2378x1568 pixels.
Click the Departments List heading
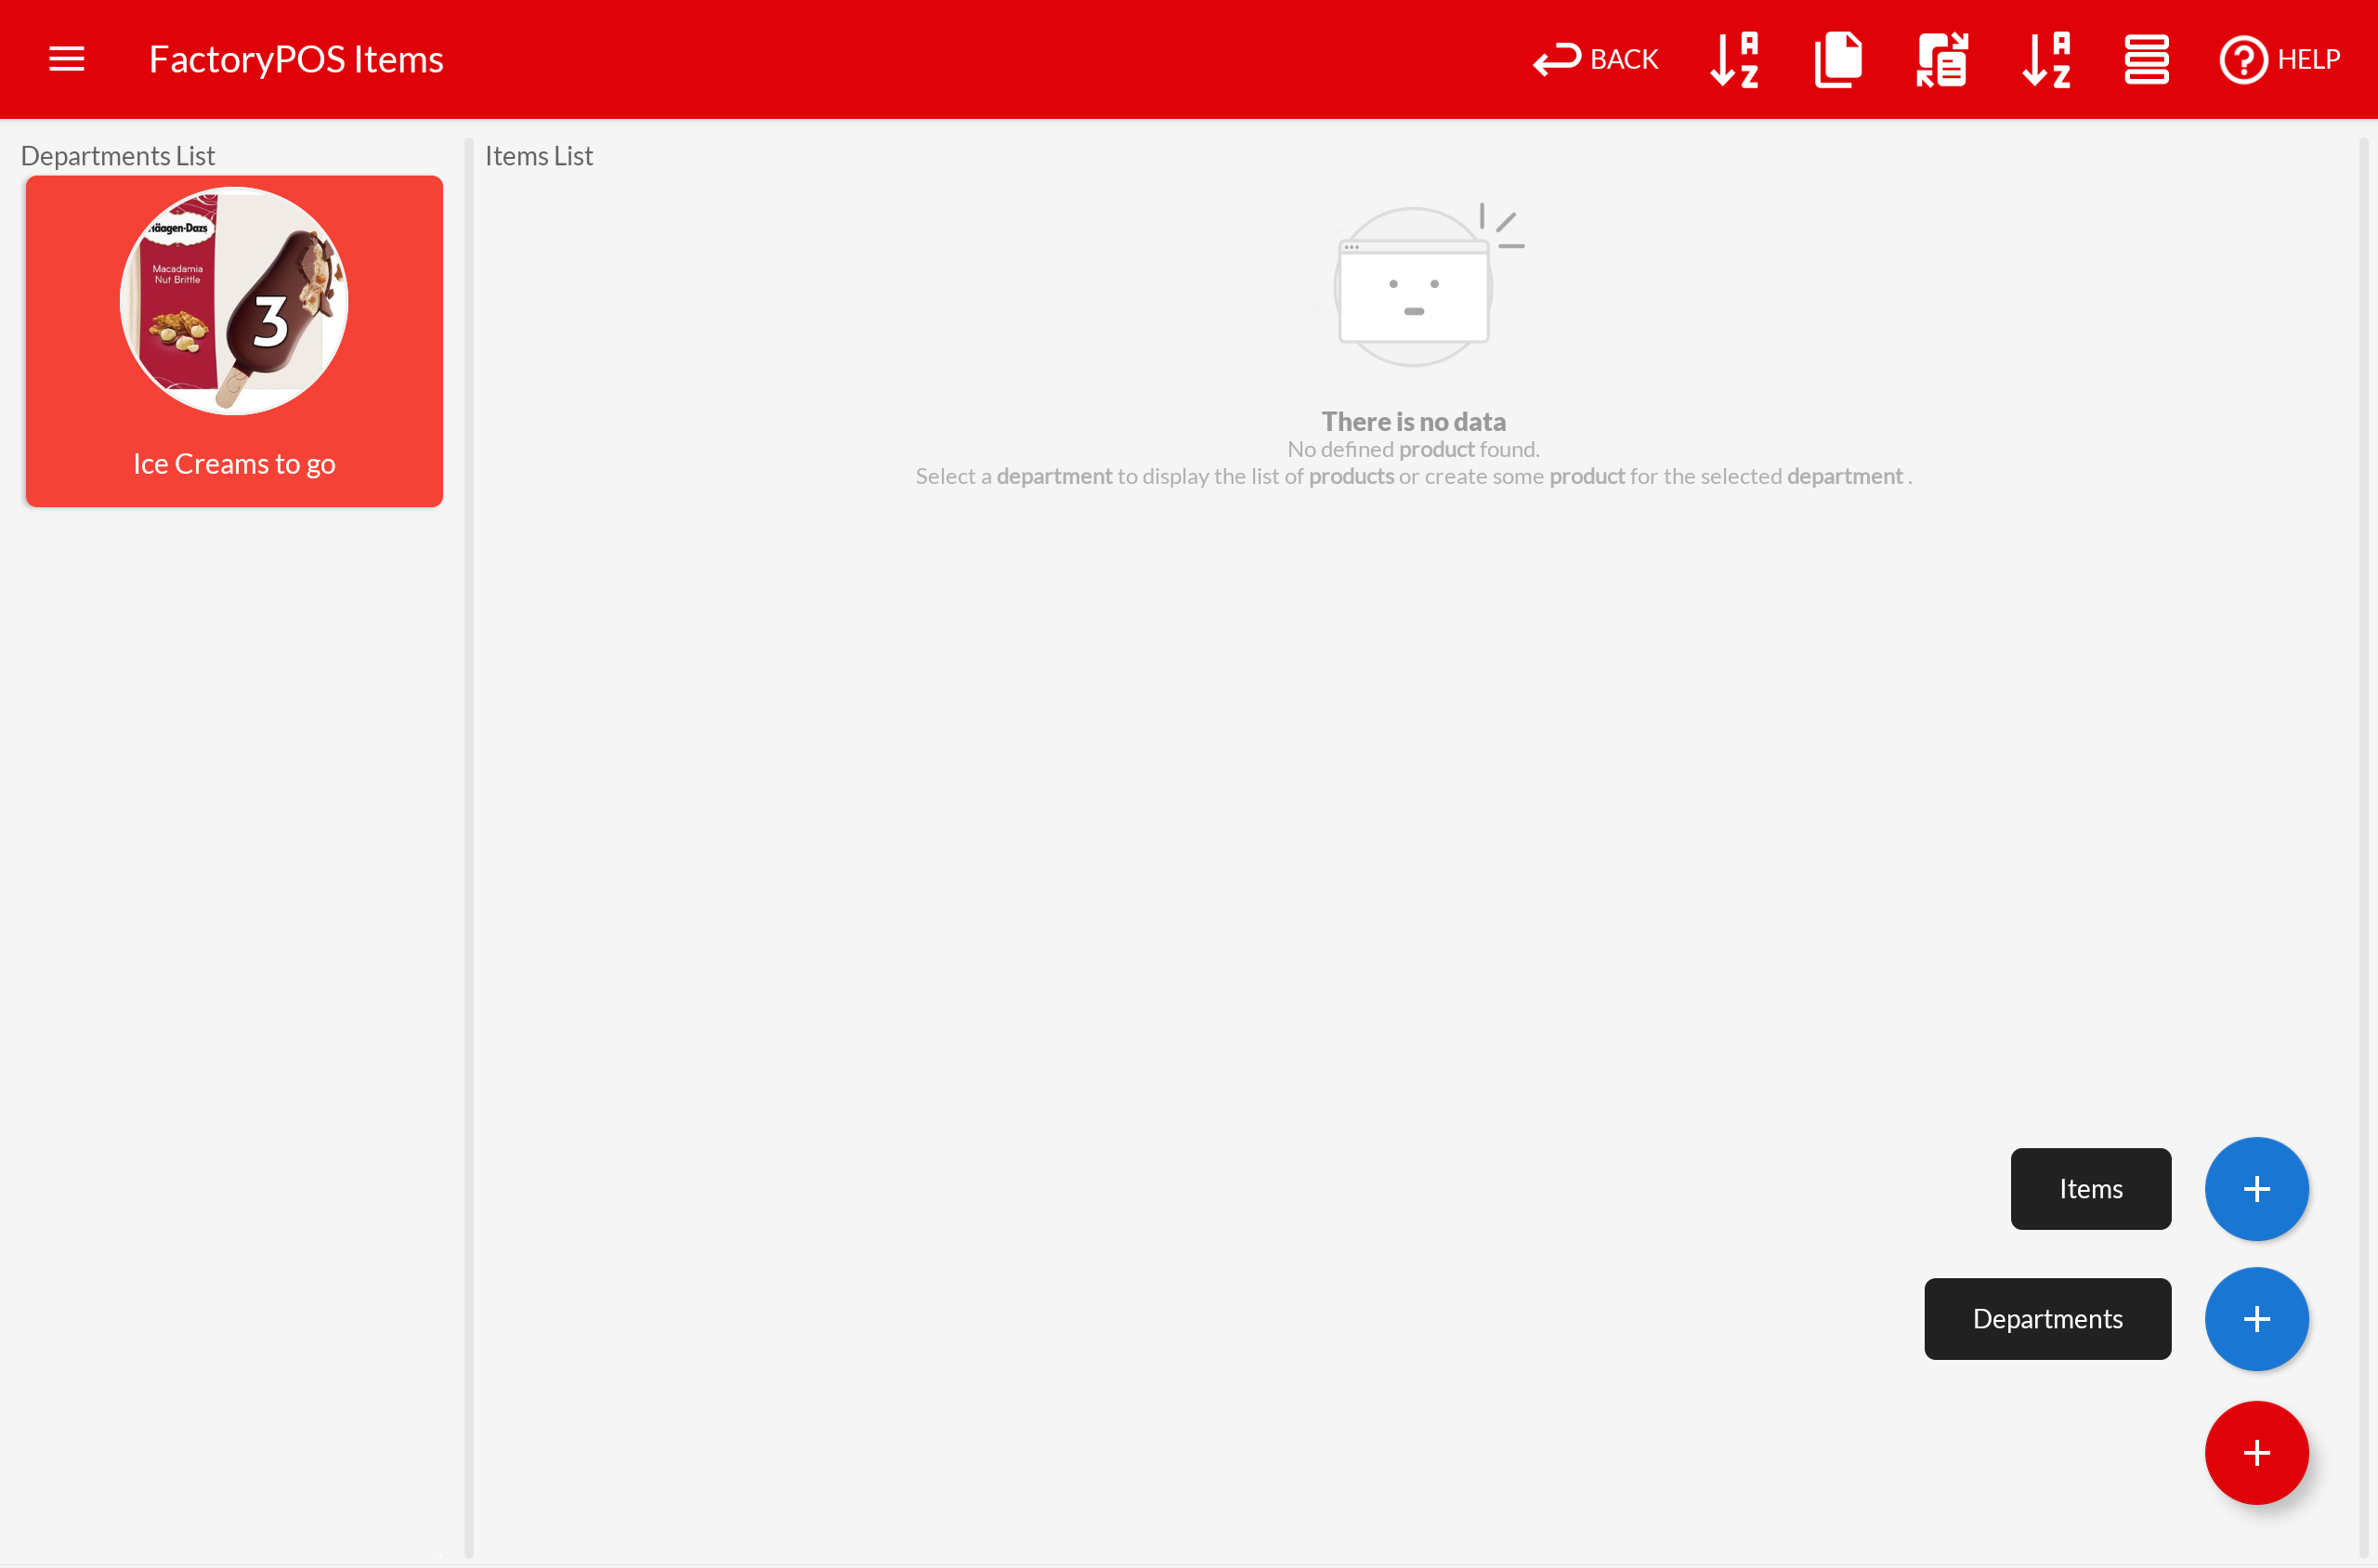coord(118,156)
